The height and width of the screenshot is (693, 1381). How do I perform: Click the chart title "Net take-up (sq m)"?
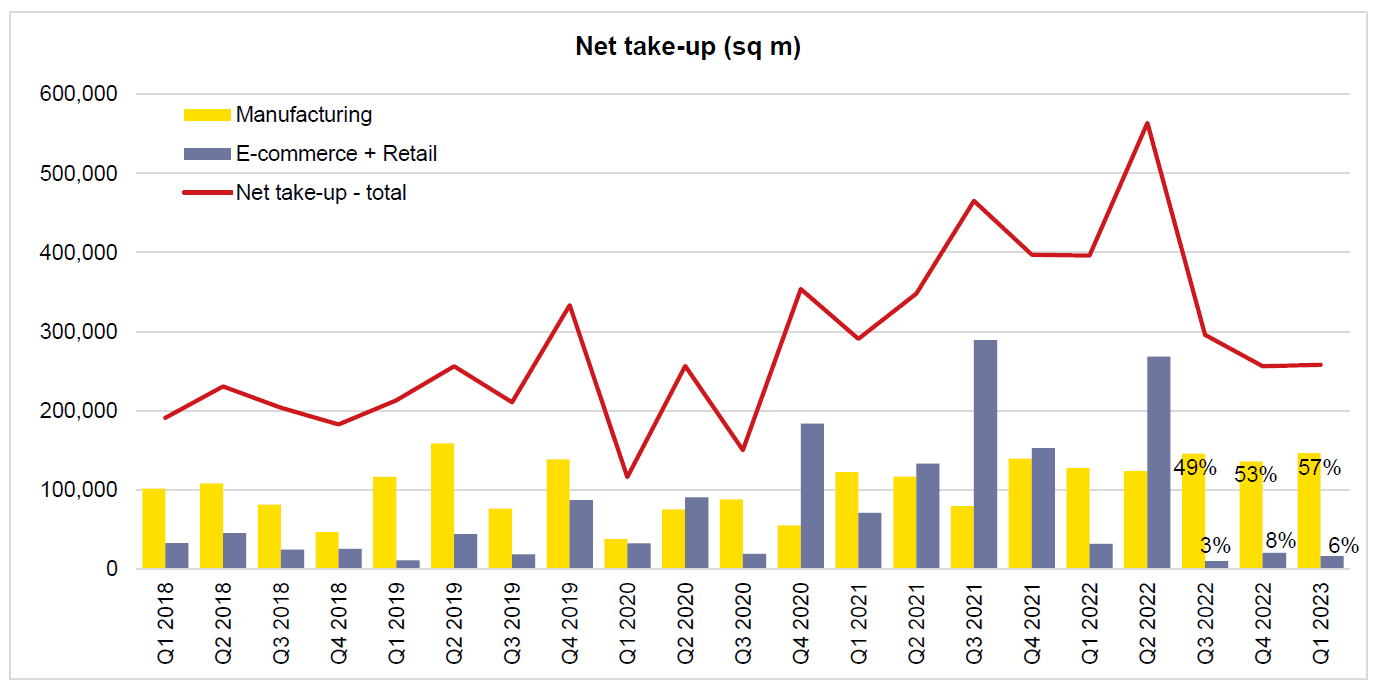coord(688,47)
